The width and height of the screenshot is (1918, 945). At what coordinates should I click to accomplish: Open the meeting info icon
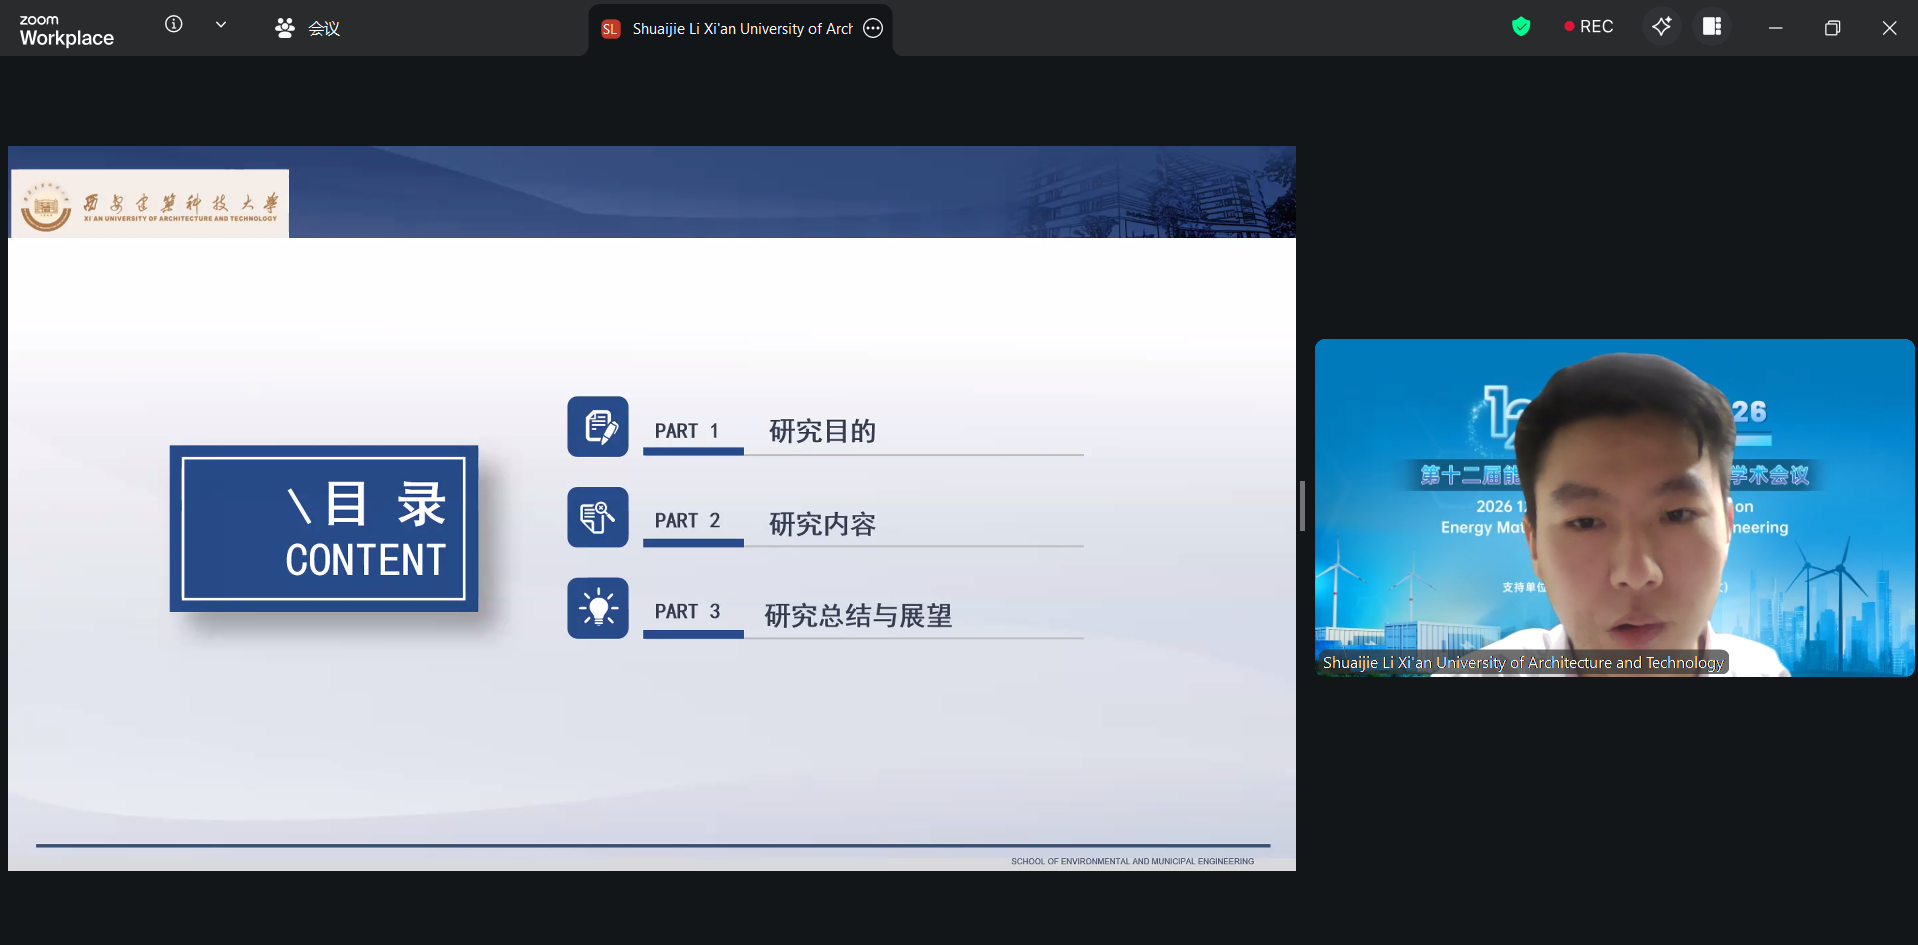[x=174, y=24]
